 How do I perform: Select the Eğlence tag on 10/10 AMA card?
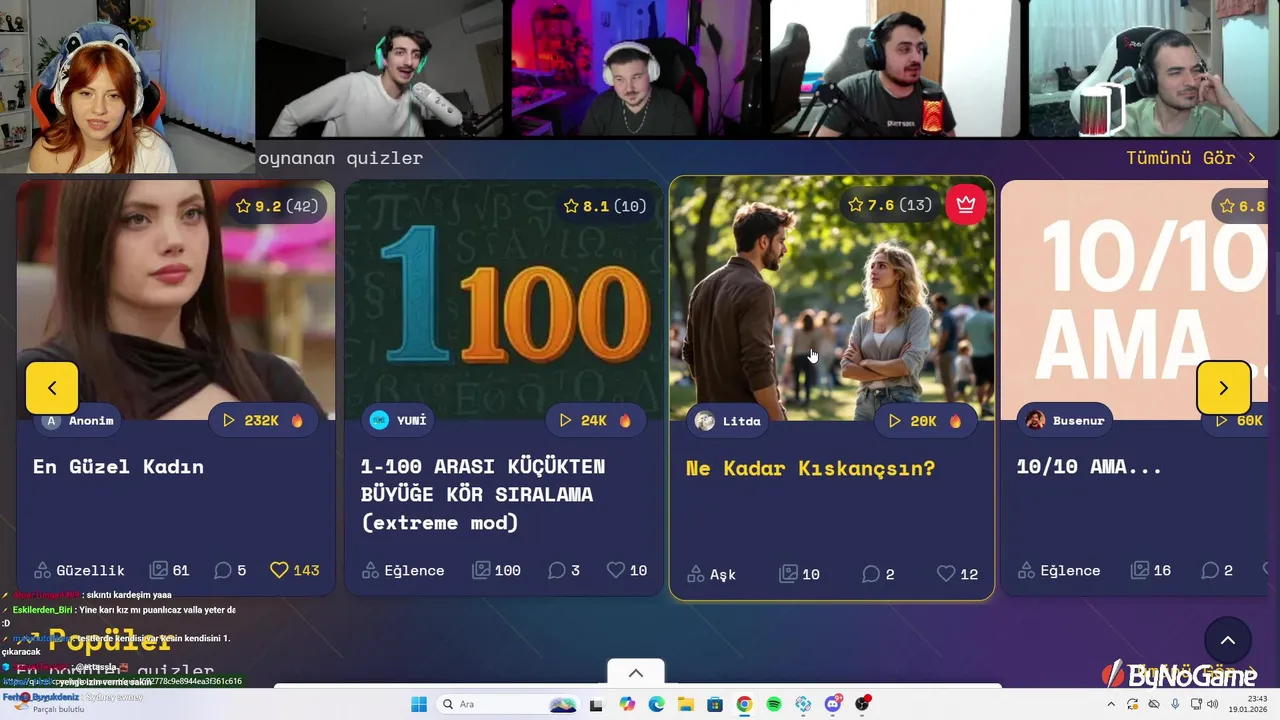click(1058, 570)
